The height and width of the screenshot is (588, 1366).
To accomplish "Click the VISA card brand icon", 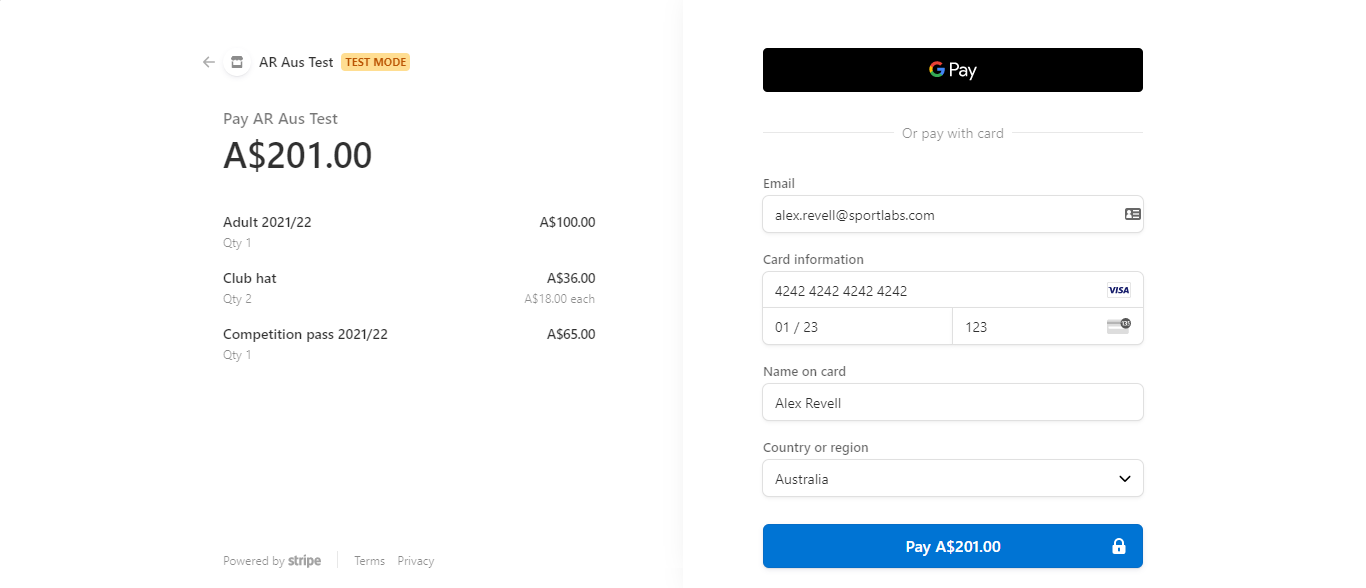I will coord(1118,290).
